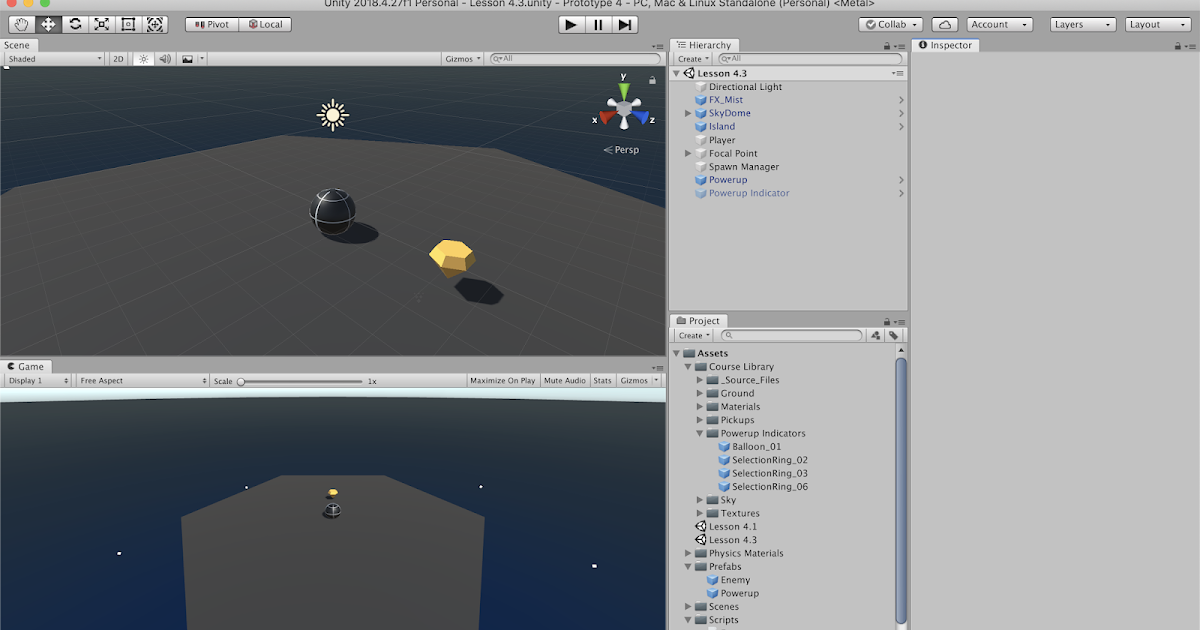1200x630 pixels.
Task: Enable Maximize On Play
Action: [x=502, y=380]
